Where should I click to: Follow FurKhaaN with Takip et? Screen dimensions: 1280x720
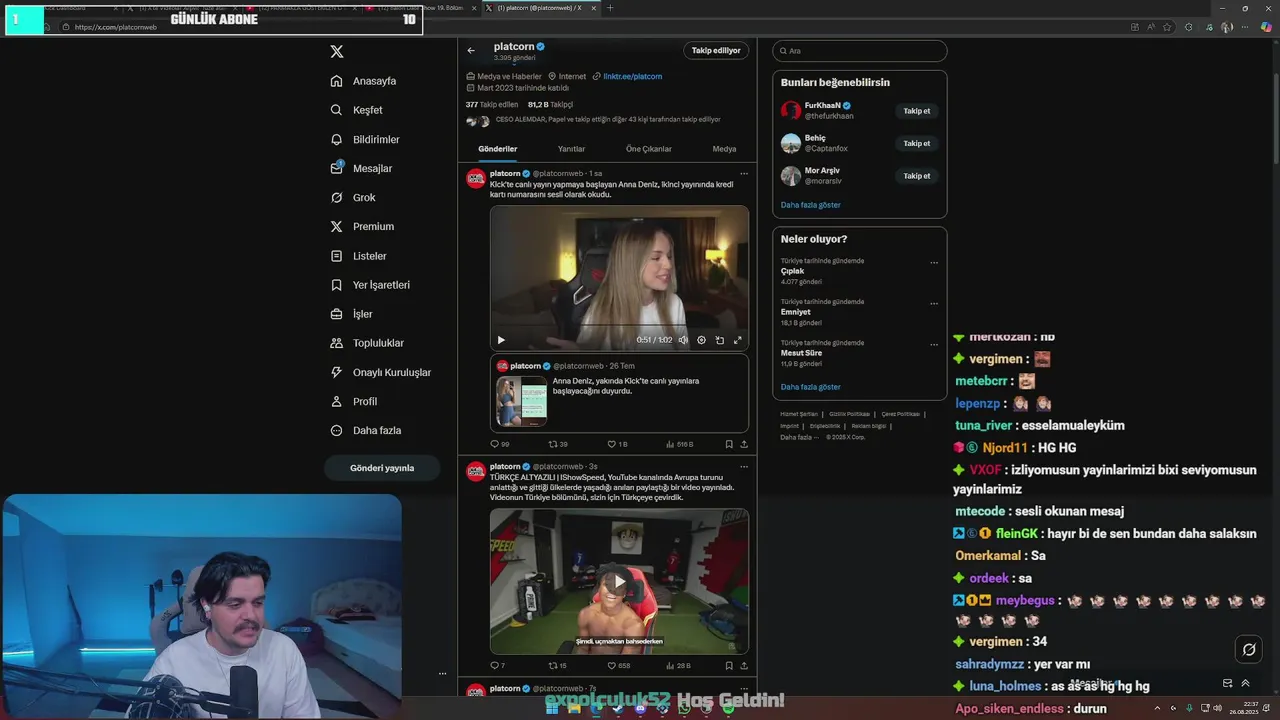[917, 111]
